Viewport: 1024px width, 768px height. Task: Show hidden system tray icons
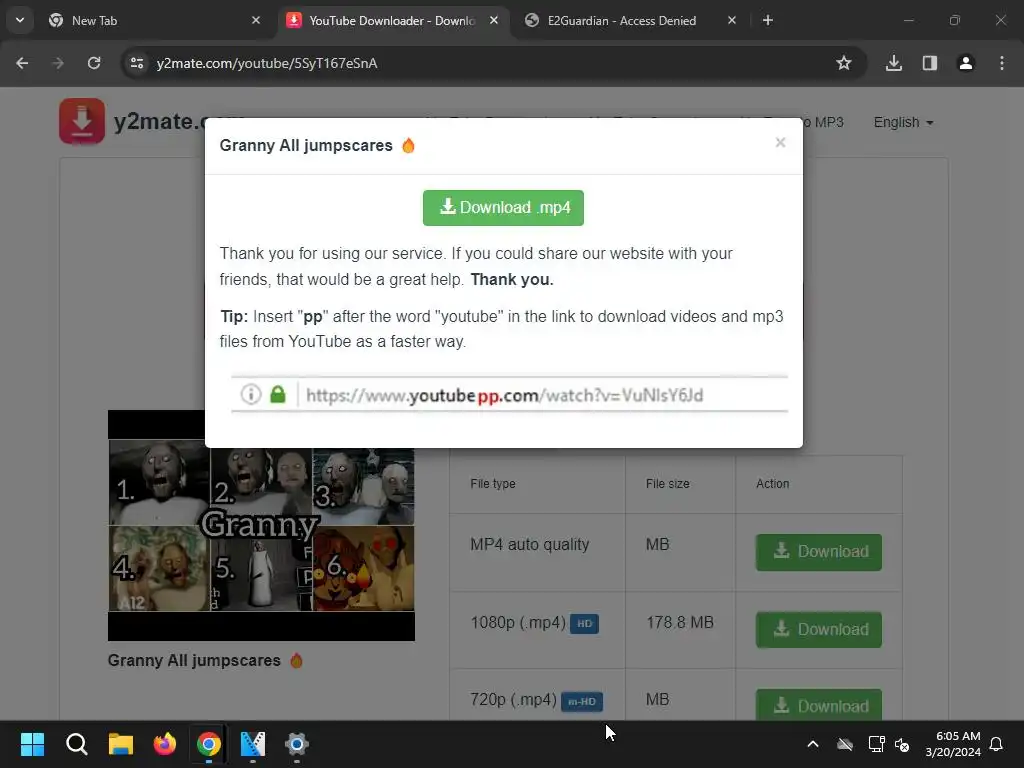click(813, 744)
